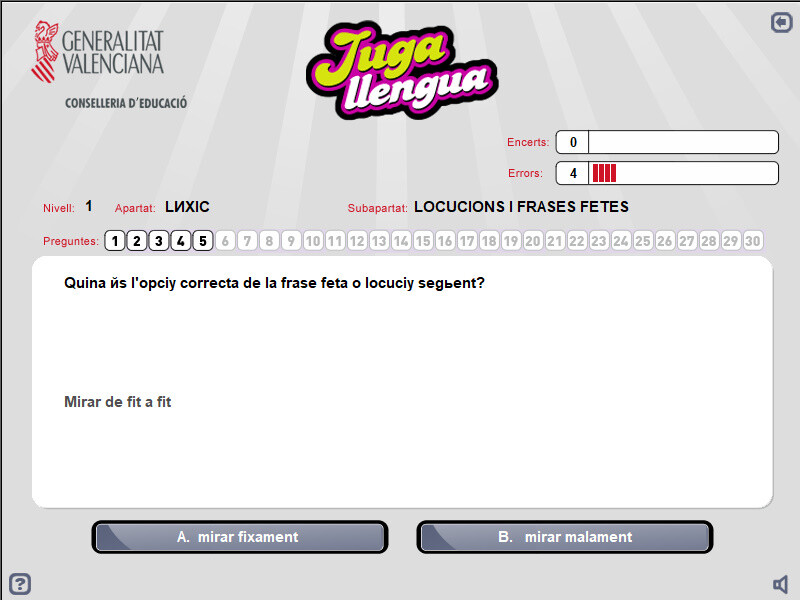Click the phrase Mirar de fit a fit
Image resolution: width=800 pixels, height=600 pixels.
pyautogui.click(x=117, y=402)
